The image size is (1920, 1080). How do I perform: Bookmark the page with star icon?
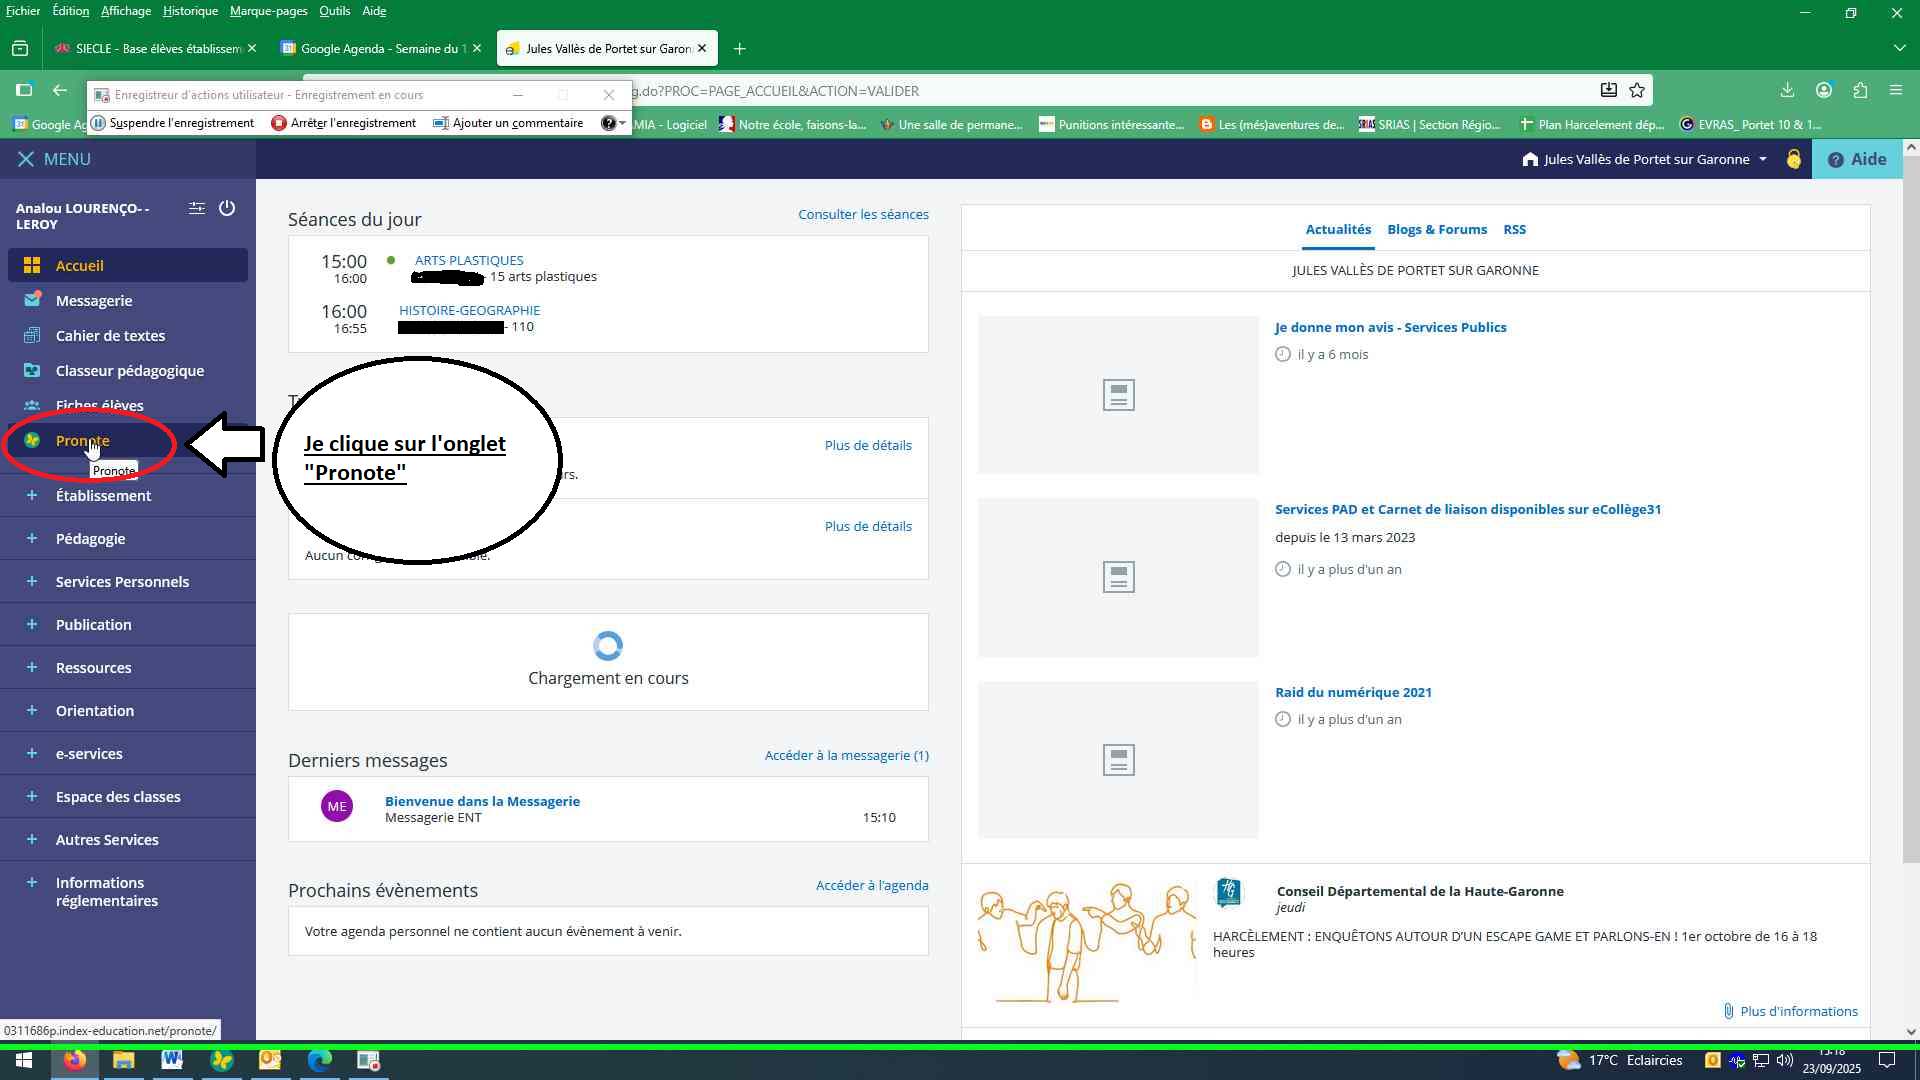pyautogui.click(x=1637, y=91)
